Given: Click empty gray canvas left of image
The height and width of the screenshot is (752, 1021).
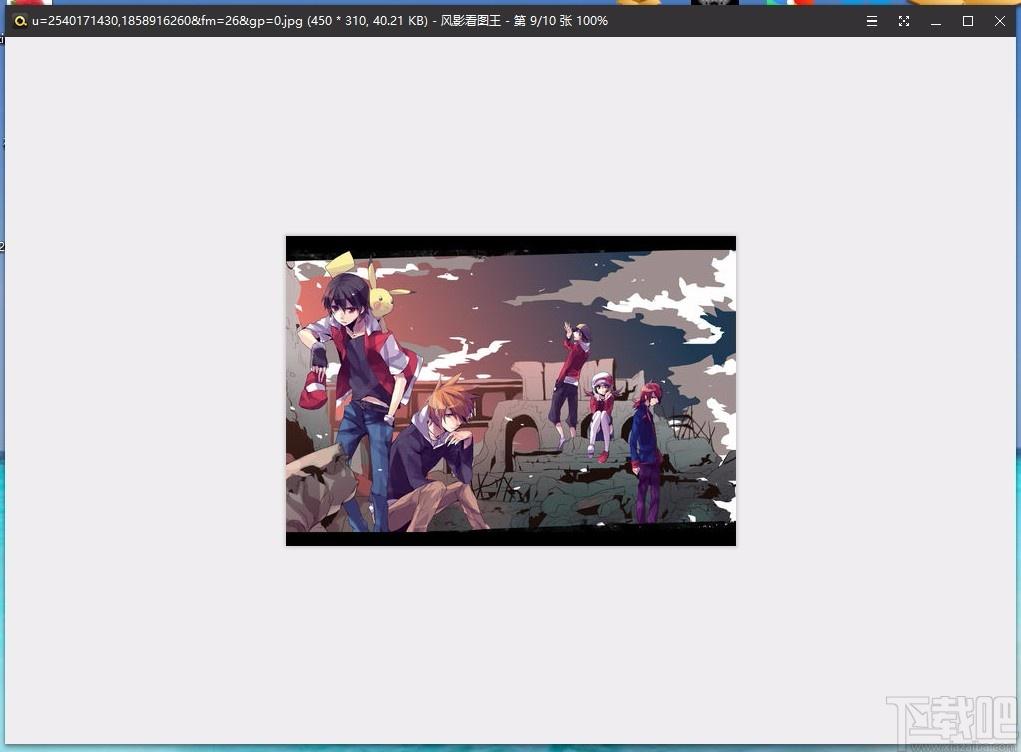Looking at the screenshot, I should 145,391.
